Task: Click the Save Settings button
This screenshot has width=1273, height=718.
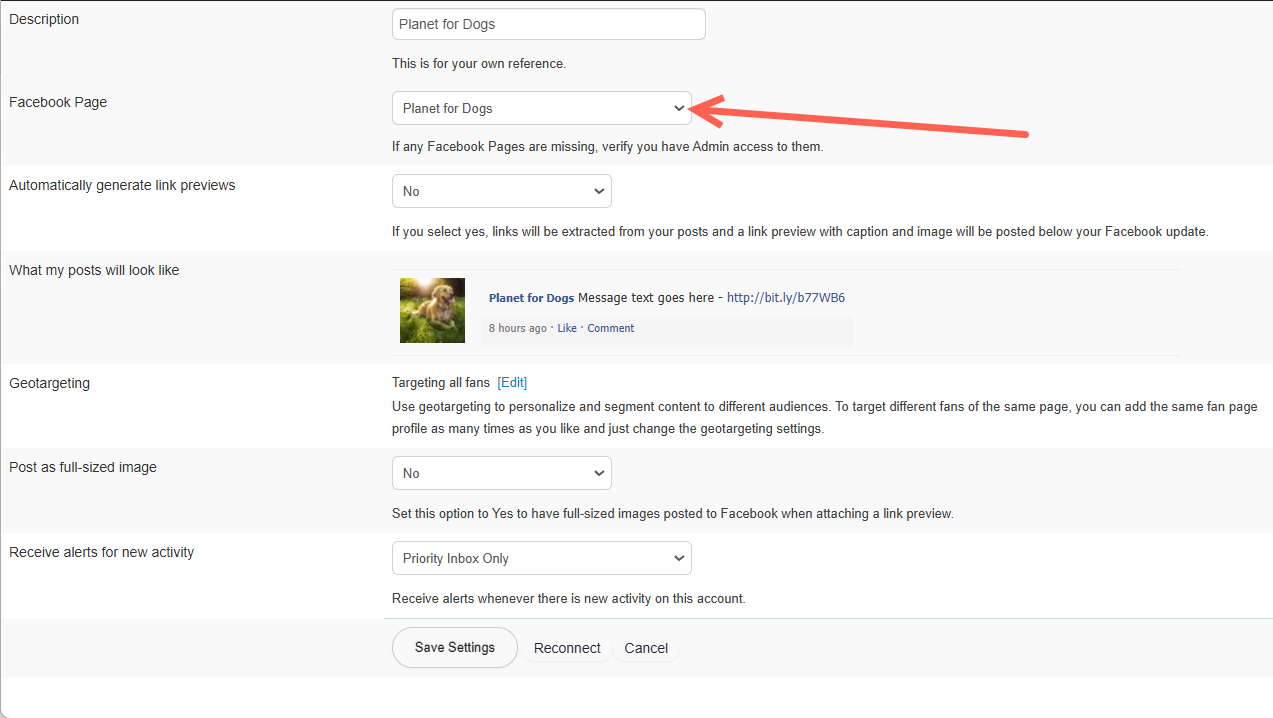Action: click(455, 647)
